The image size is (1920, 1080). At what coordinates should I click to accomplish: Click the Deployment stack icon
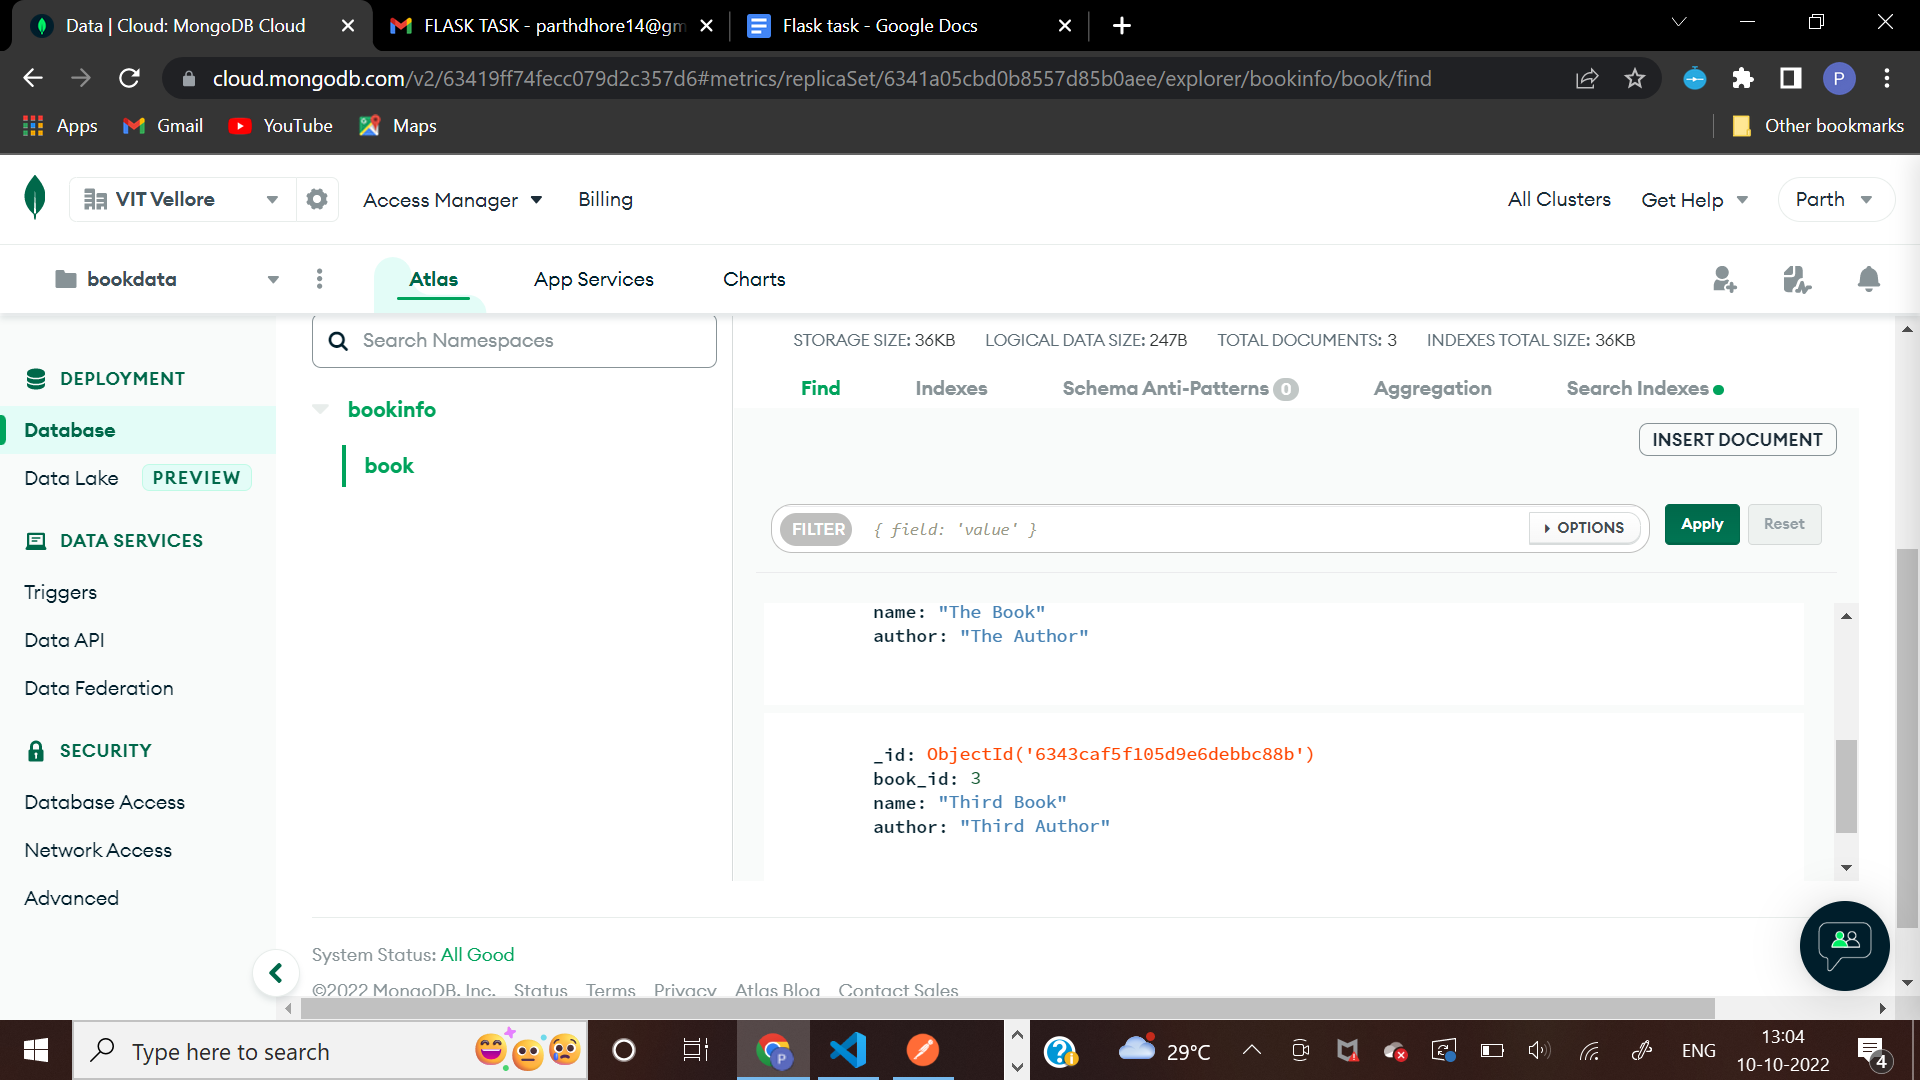click(37, 378)
